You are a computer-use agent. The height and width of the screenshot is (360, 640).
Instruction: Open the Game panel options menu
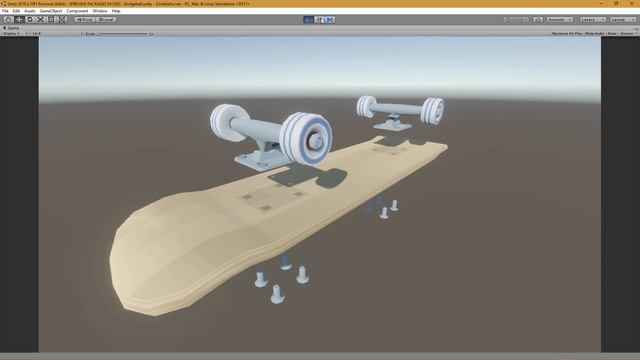(x=636, y=28)
